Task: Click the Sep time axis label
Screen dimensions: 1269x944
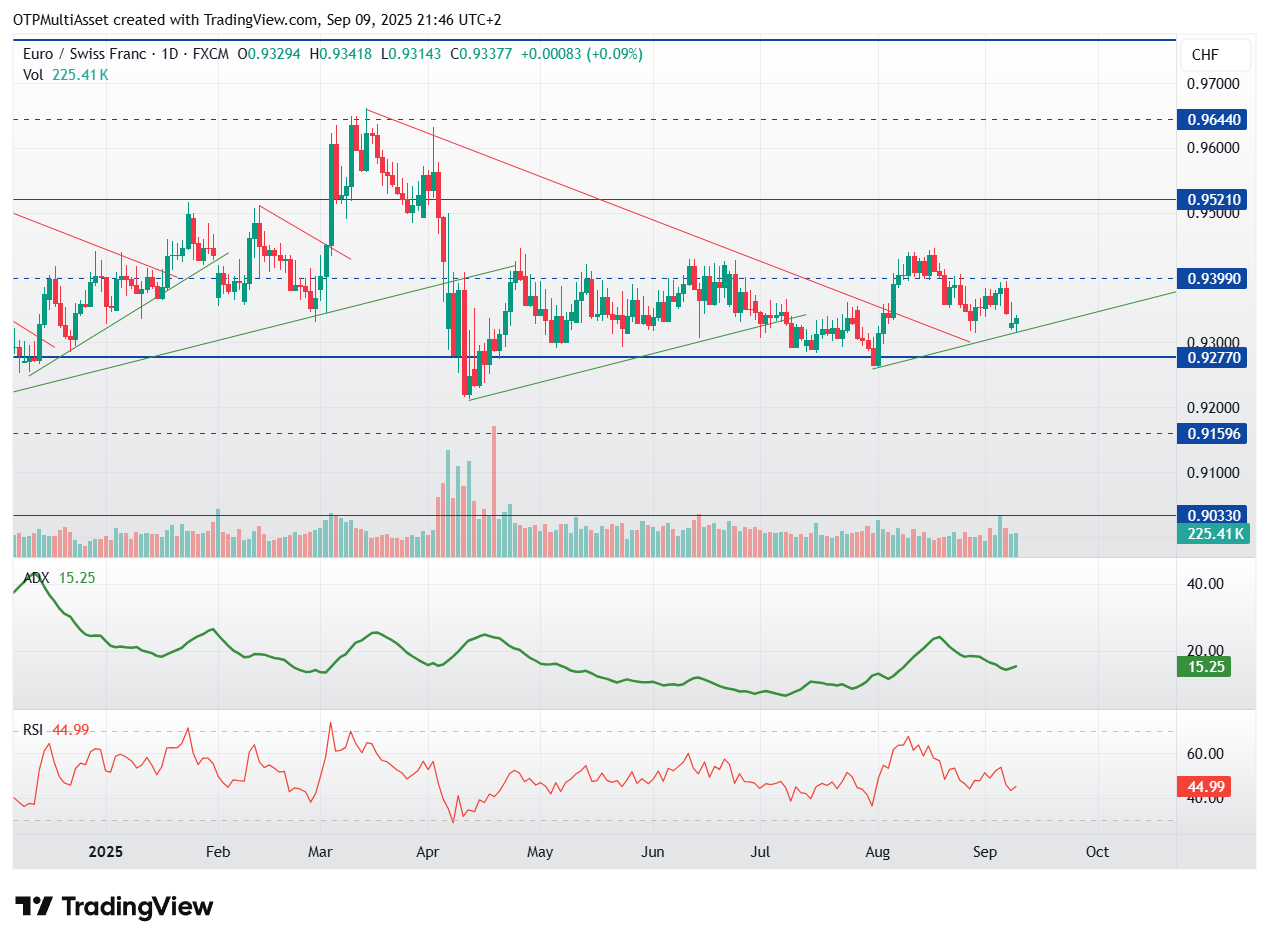Action: click(x=985, y=852)
